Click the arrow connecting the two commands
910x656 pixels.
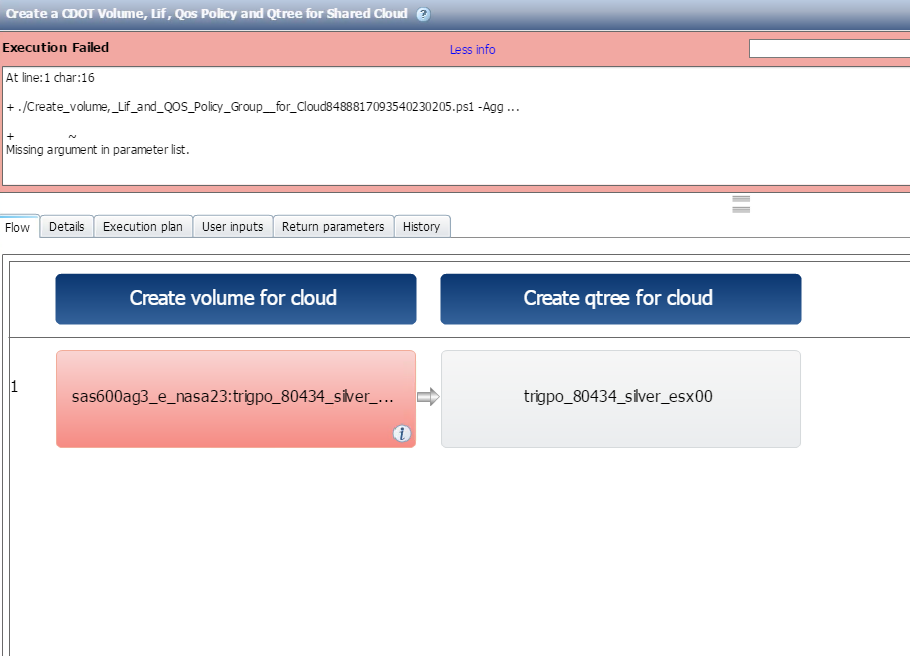[x=428, y=398]
